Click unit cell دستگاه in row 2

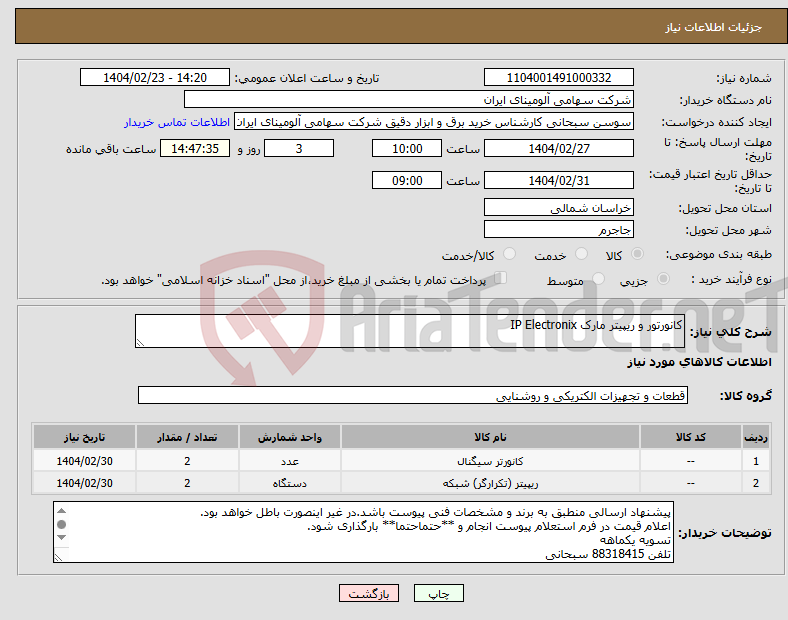tap(290, 483)
